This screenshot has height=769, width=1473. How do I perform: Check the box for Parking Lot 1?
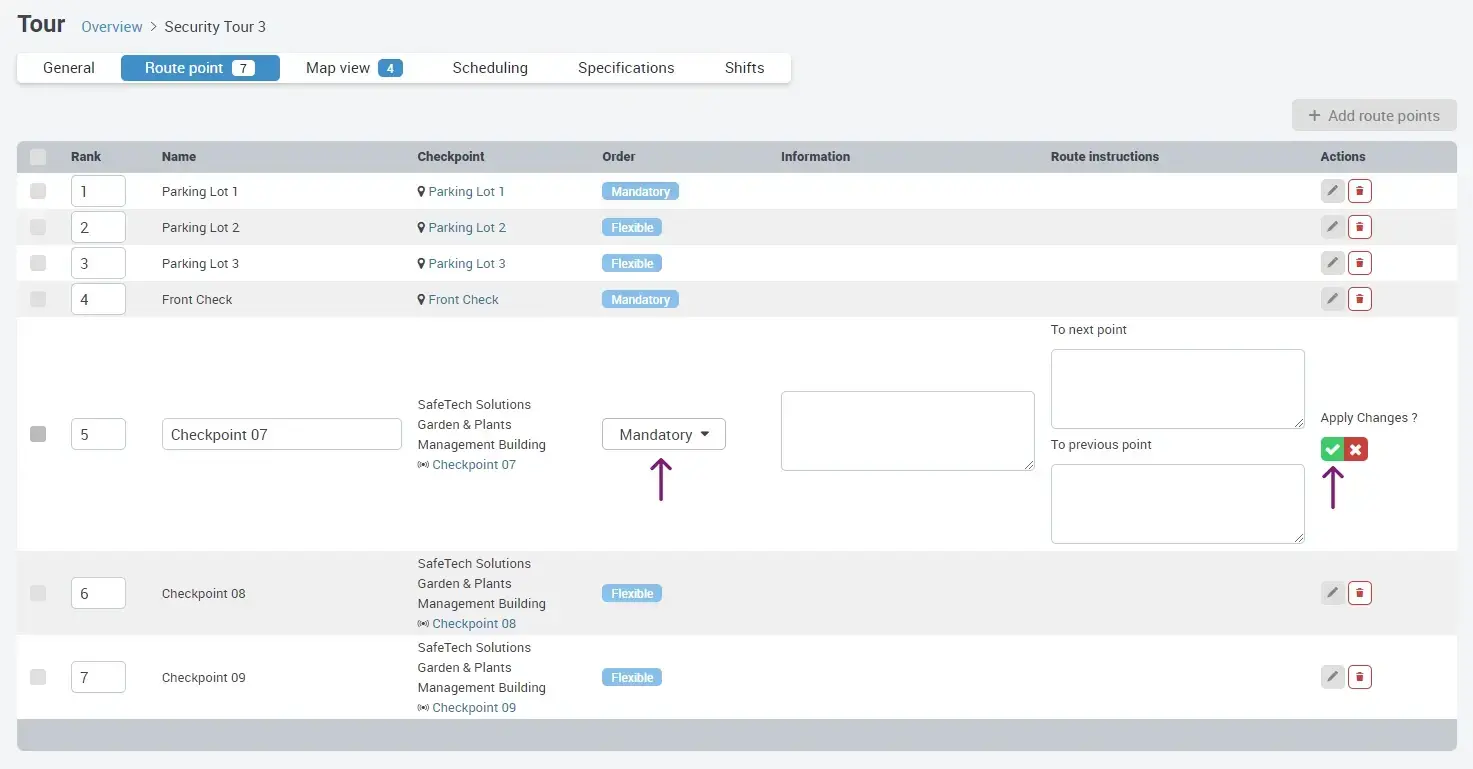tap(38, 191)
